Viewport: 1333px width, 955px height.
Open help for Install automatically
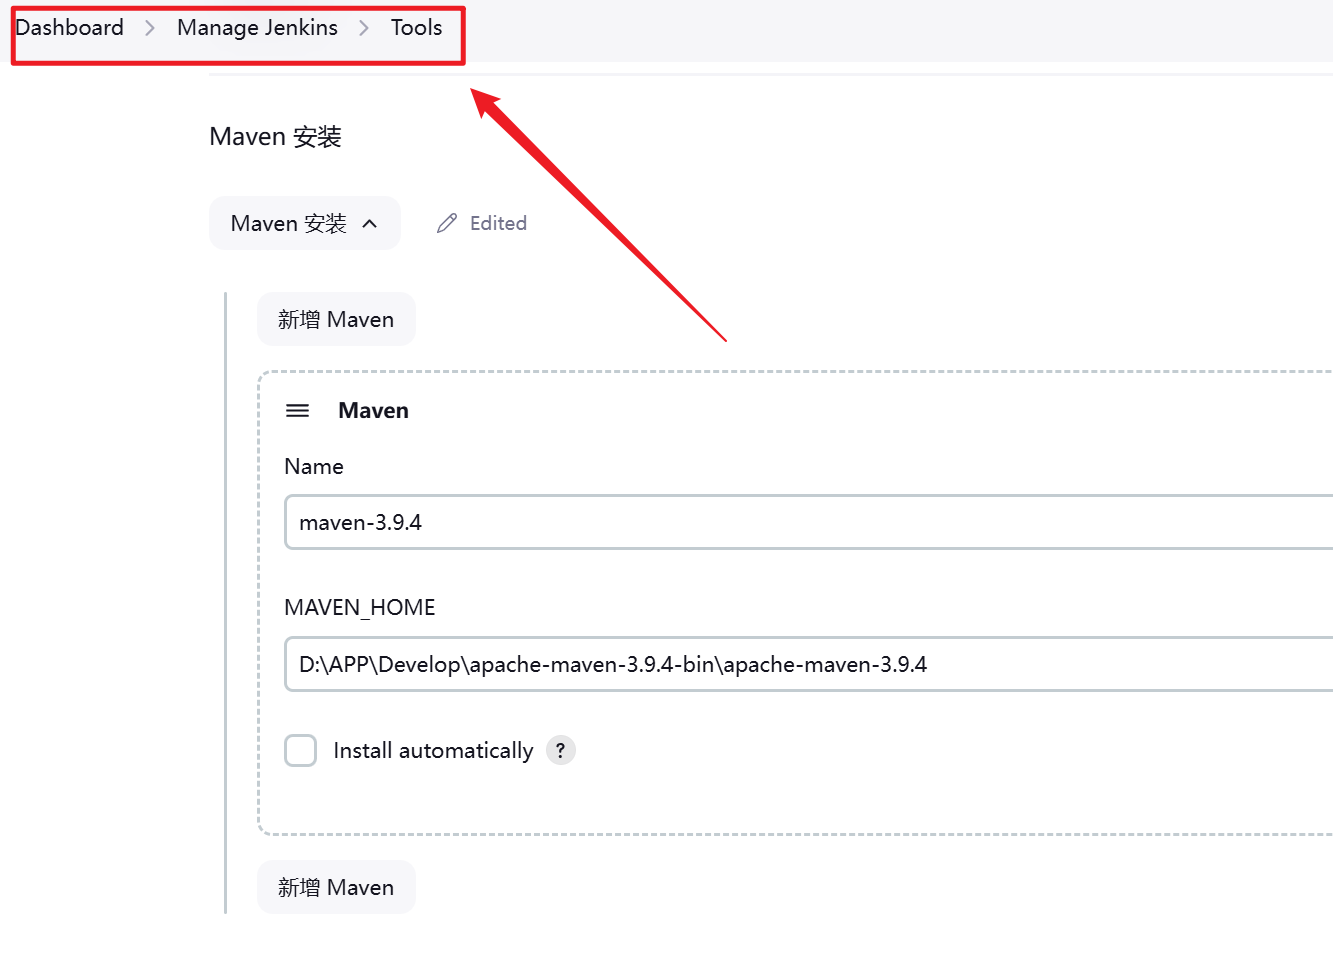pos(561,750)
